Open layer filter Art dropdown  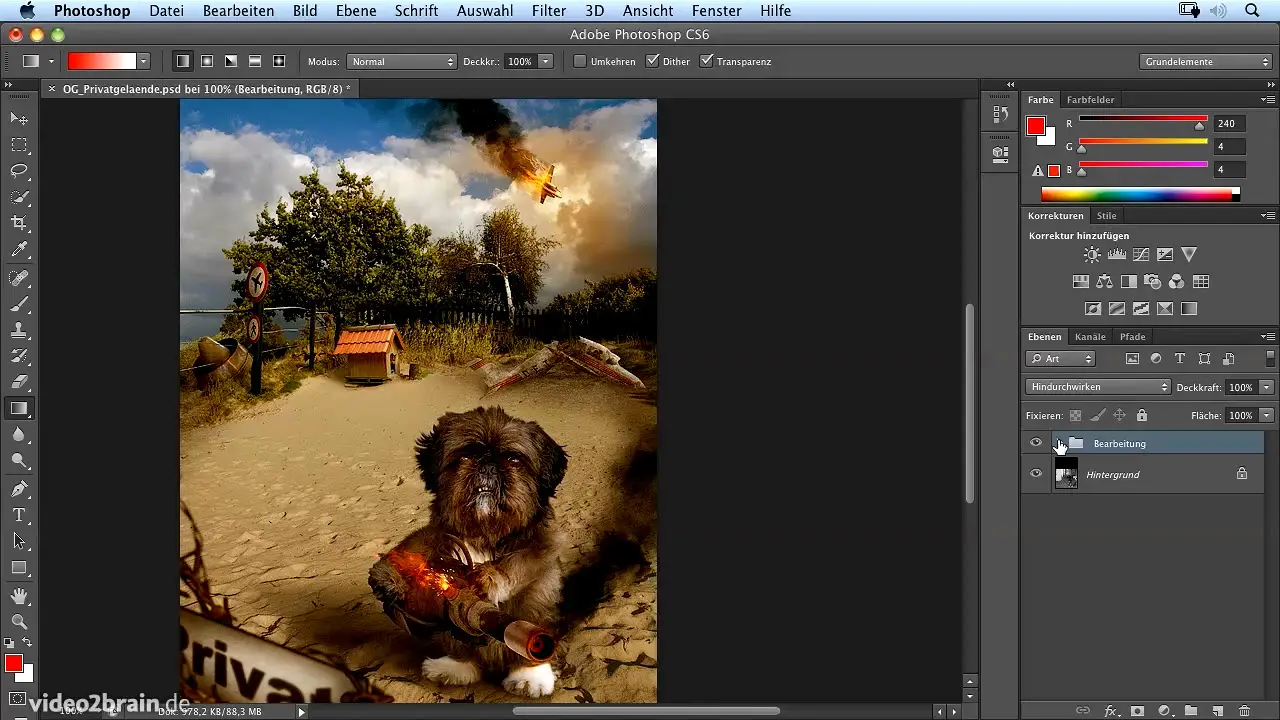1061,359
